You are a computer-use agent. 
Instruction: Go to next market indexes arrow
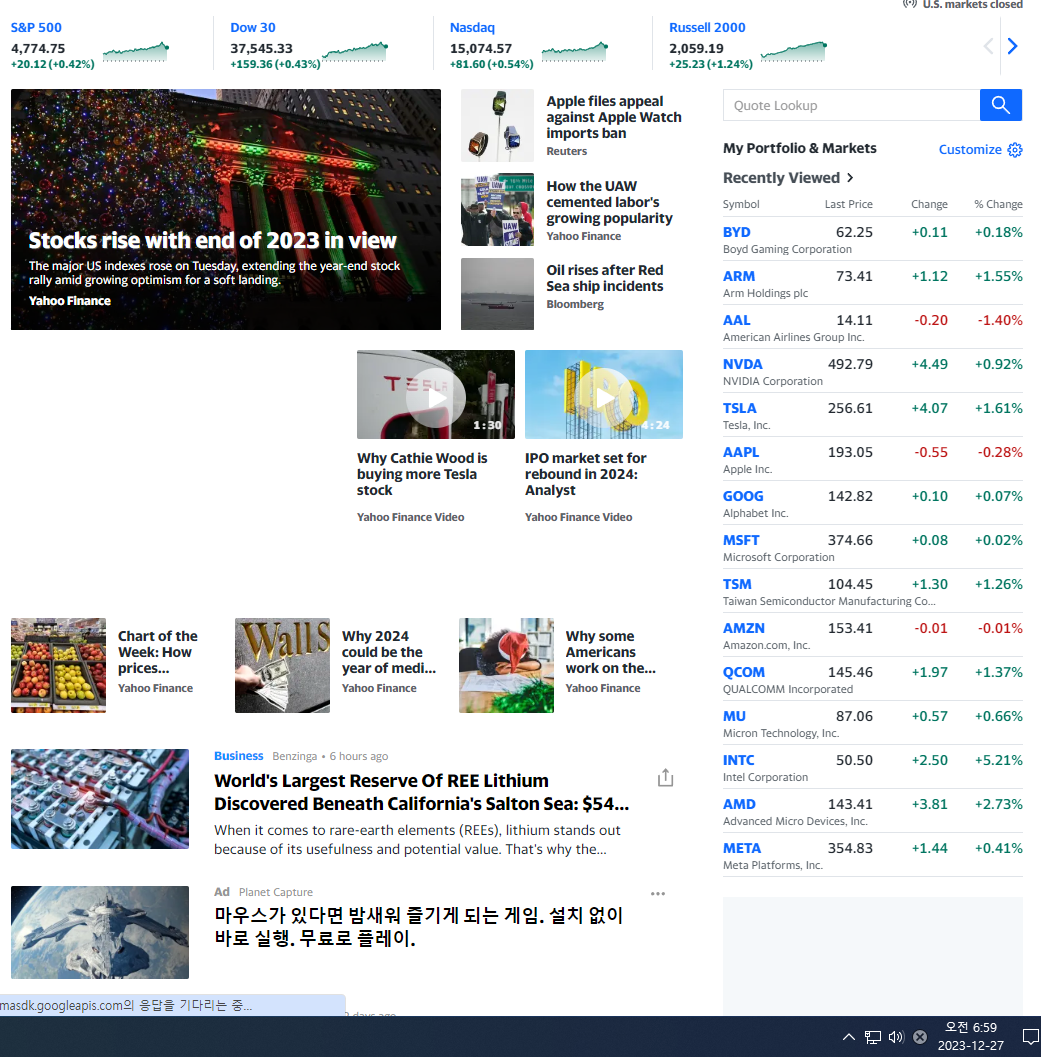(1012, 46)
